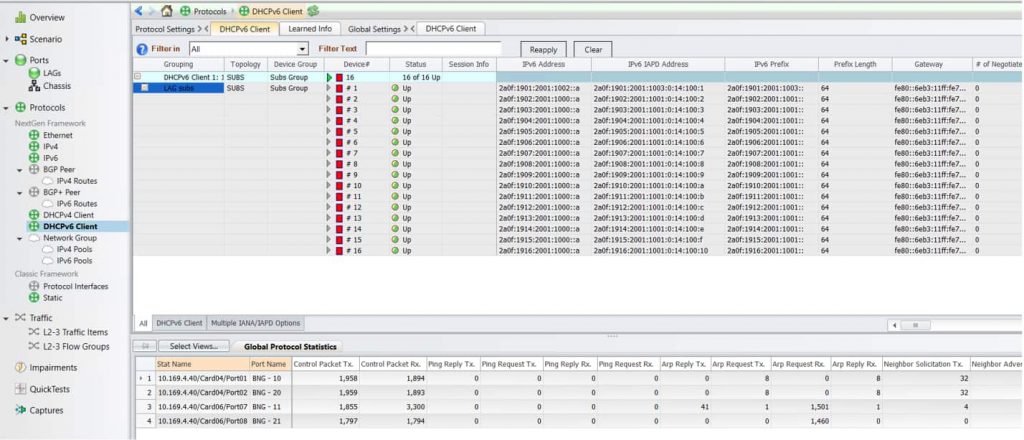
Task: Select Global Settings DHCPv6 Client tab
Action: point(451,29)
